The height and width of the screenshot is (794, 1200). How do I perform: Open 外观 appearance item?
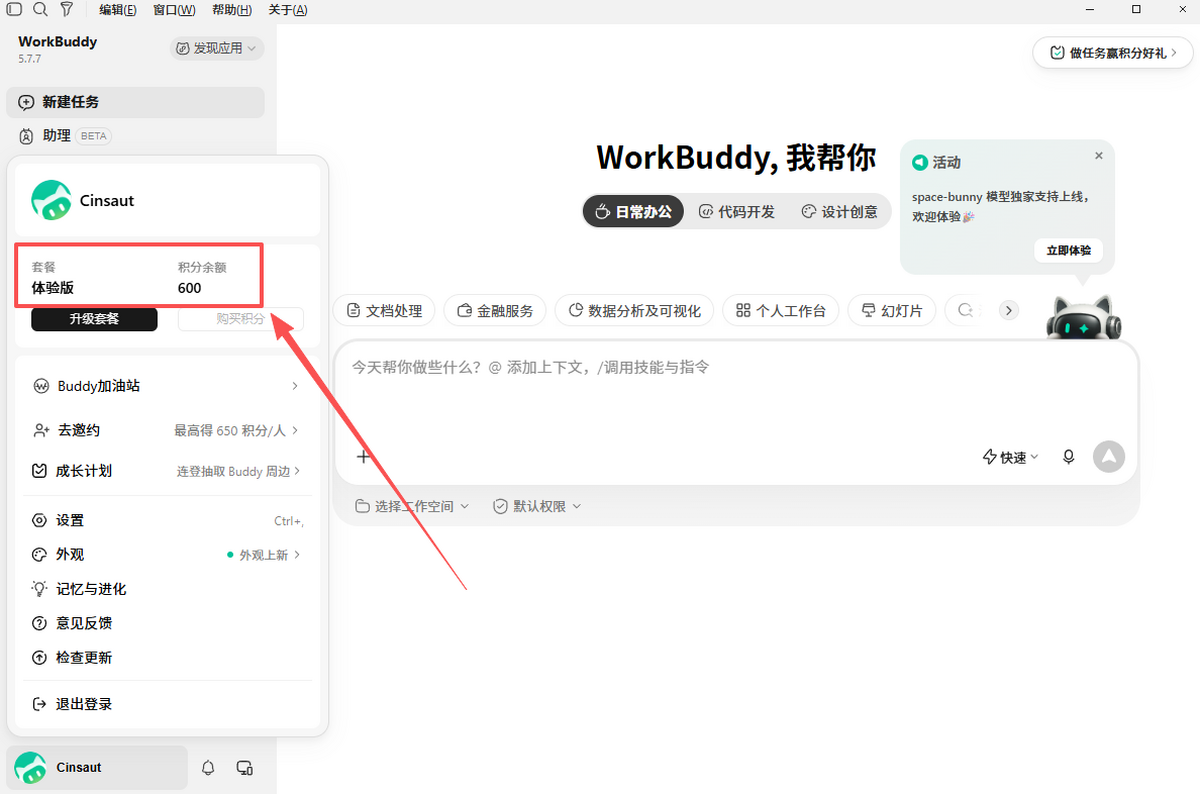coord(167,555)
